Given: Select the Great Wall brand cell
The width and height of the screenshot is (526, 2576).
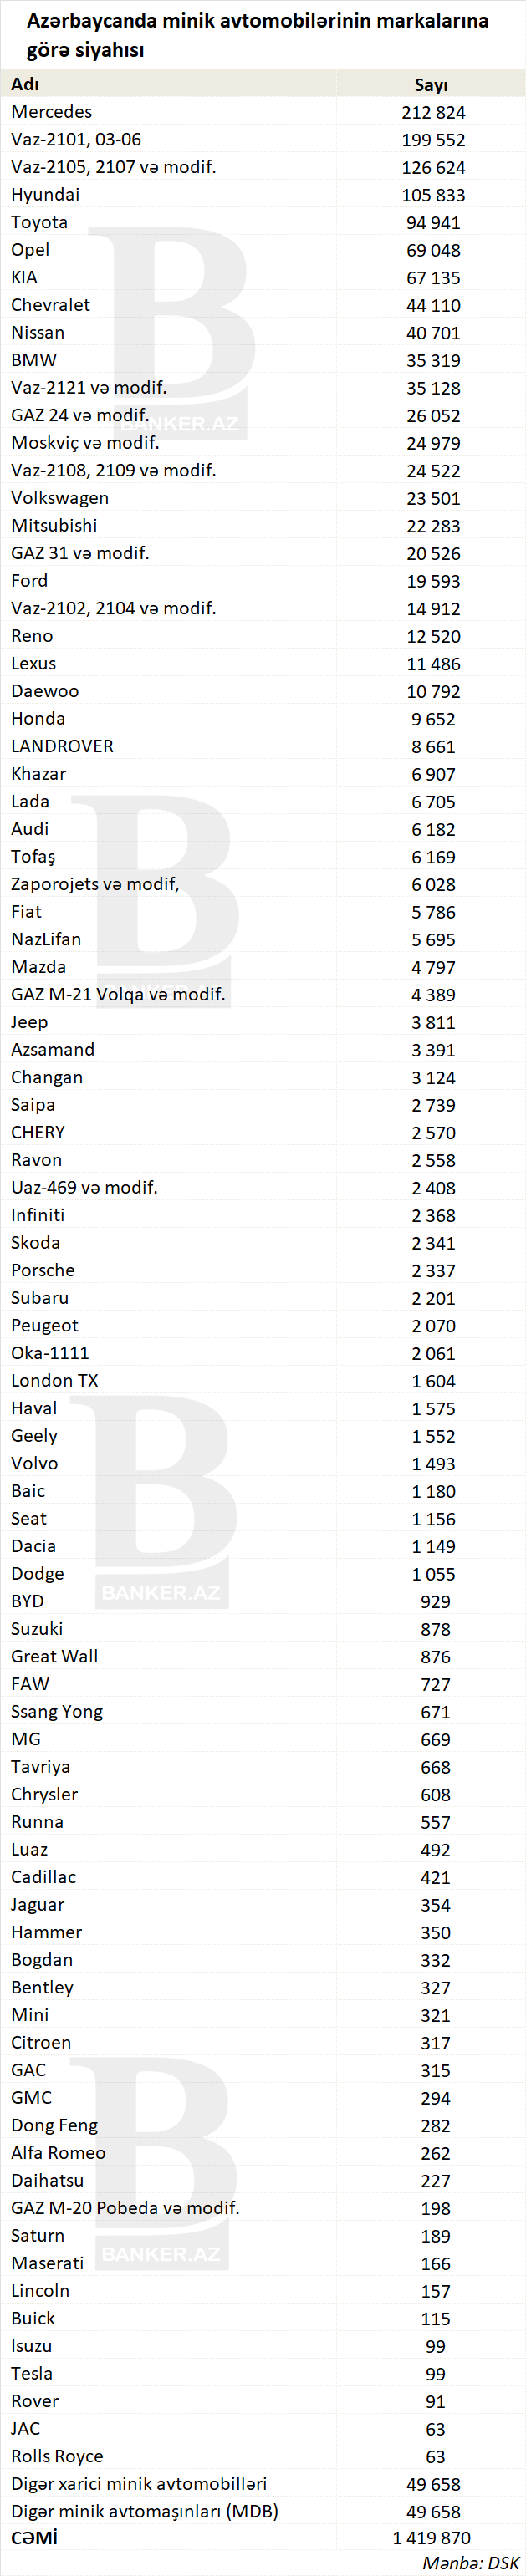Looking at the screenshot, I should point(54,1656).
